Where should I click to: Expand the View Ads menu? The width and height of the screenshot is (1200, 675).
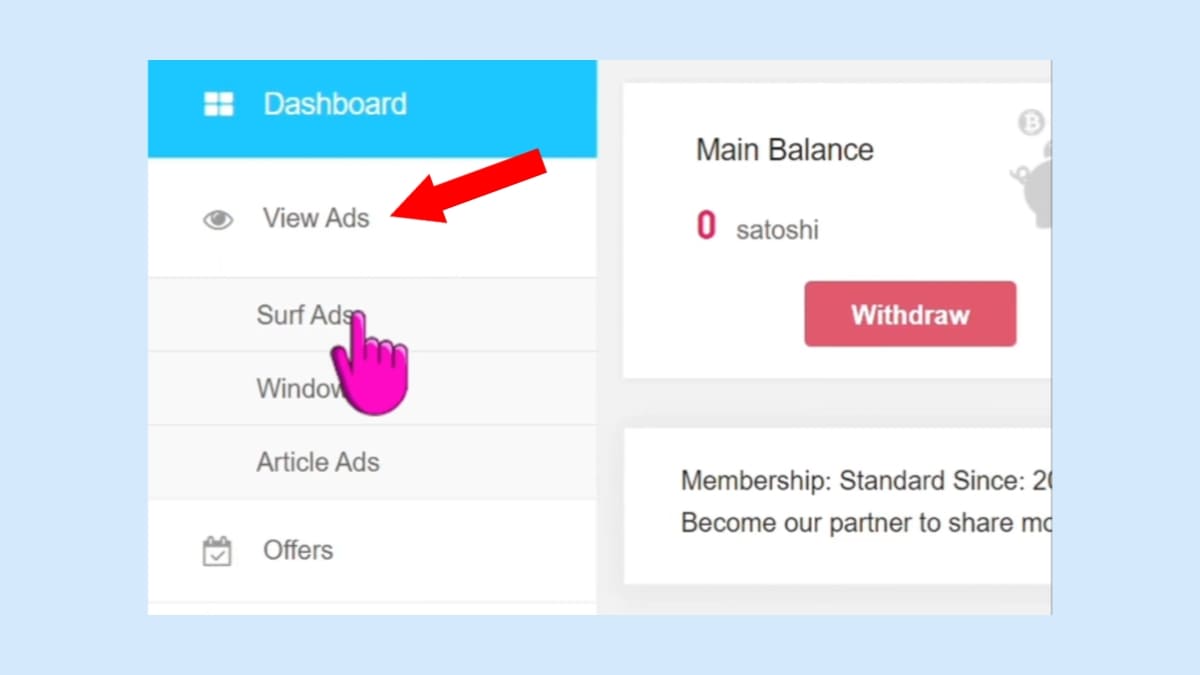click(316, 218)
